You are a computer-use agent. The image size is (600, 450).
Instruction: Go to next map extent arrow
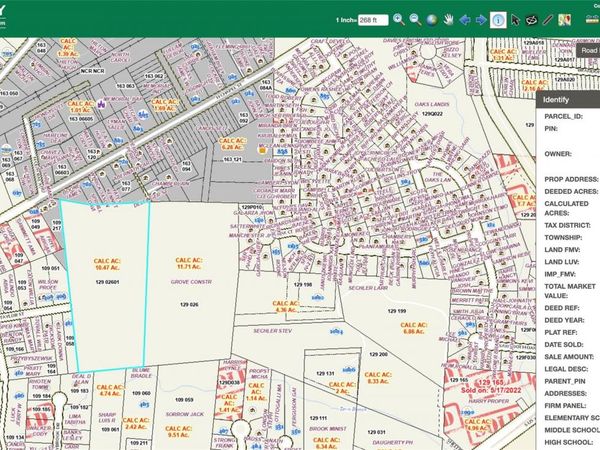481,19
